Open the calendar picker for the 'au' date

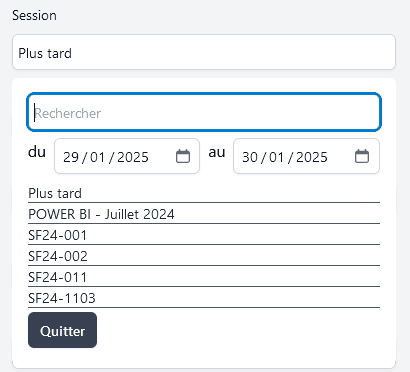coord(362,156)
